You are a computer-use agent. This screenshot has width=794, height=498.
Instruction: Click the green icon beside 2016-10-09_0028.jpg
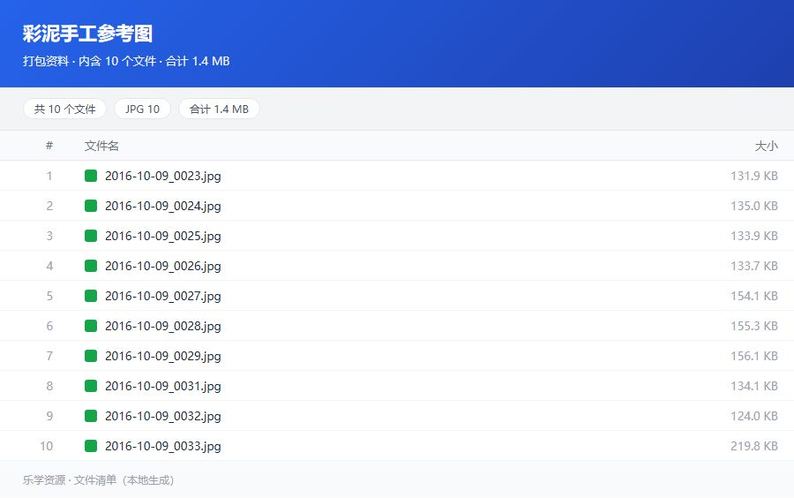[91, 326]
